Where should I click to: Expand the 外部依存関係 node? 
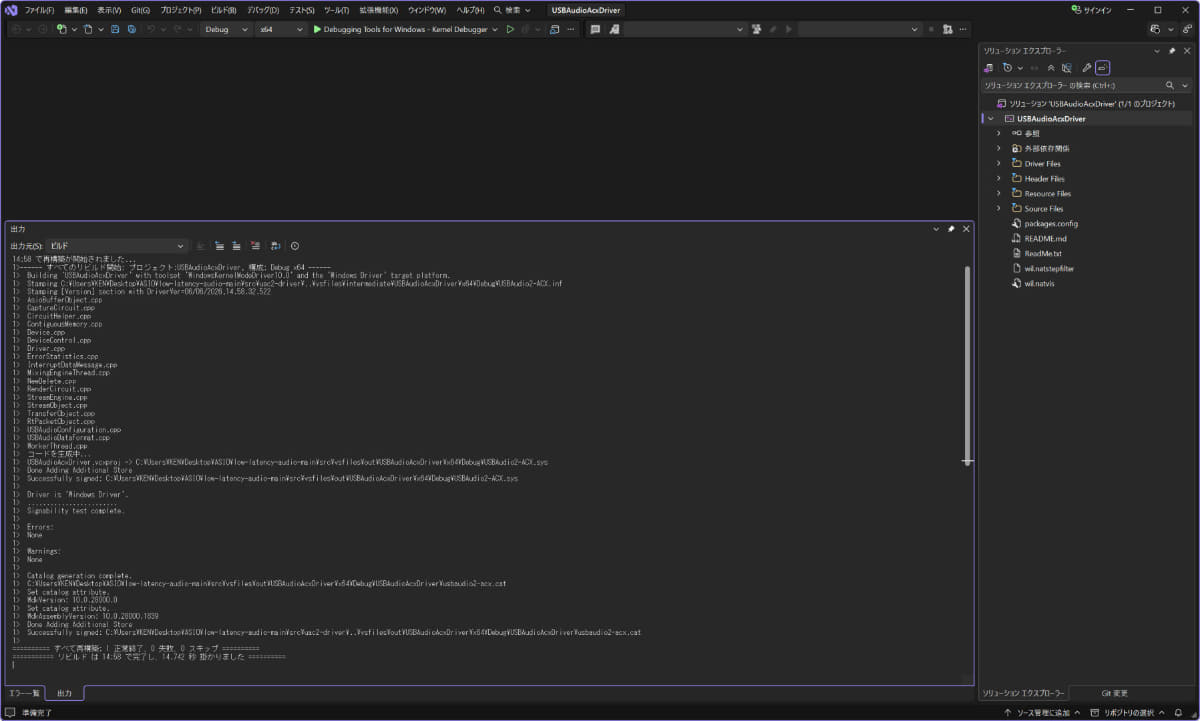(x=998, y=149)
